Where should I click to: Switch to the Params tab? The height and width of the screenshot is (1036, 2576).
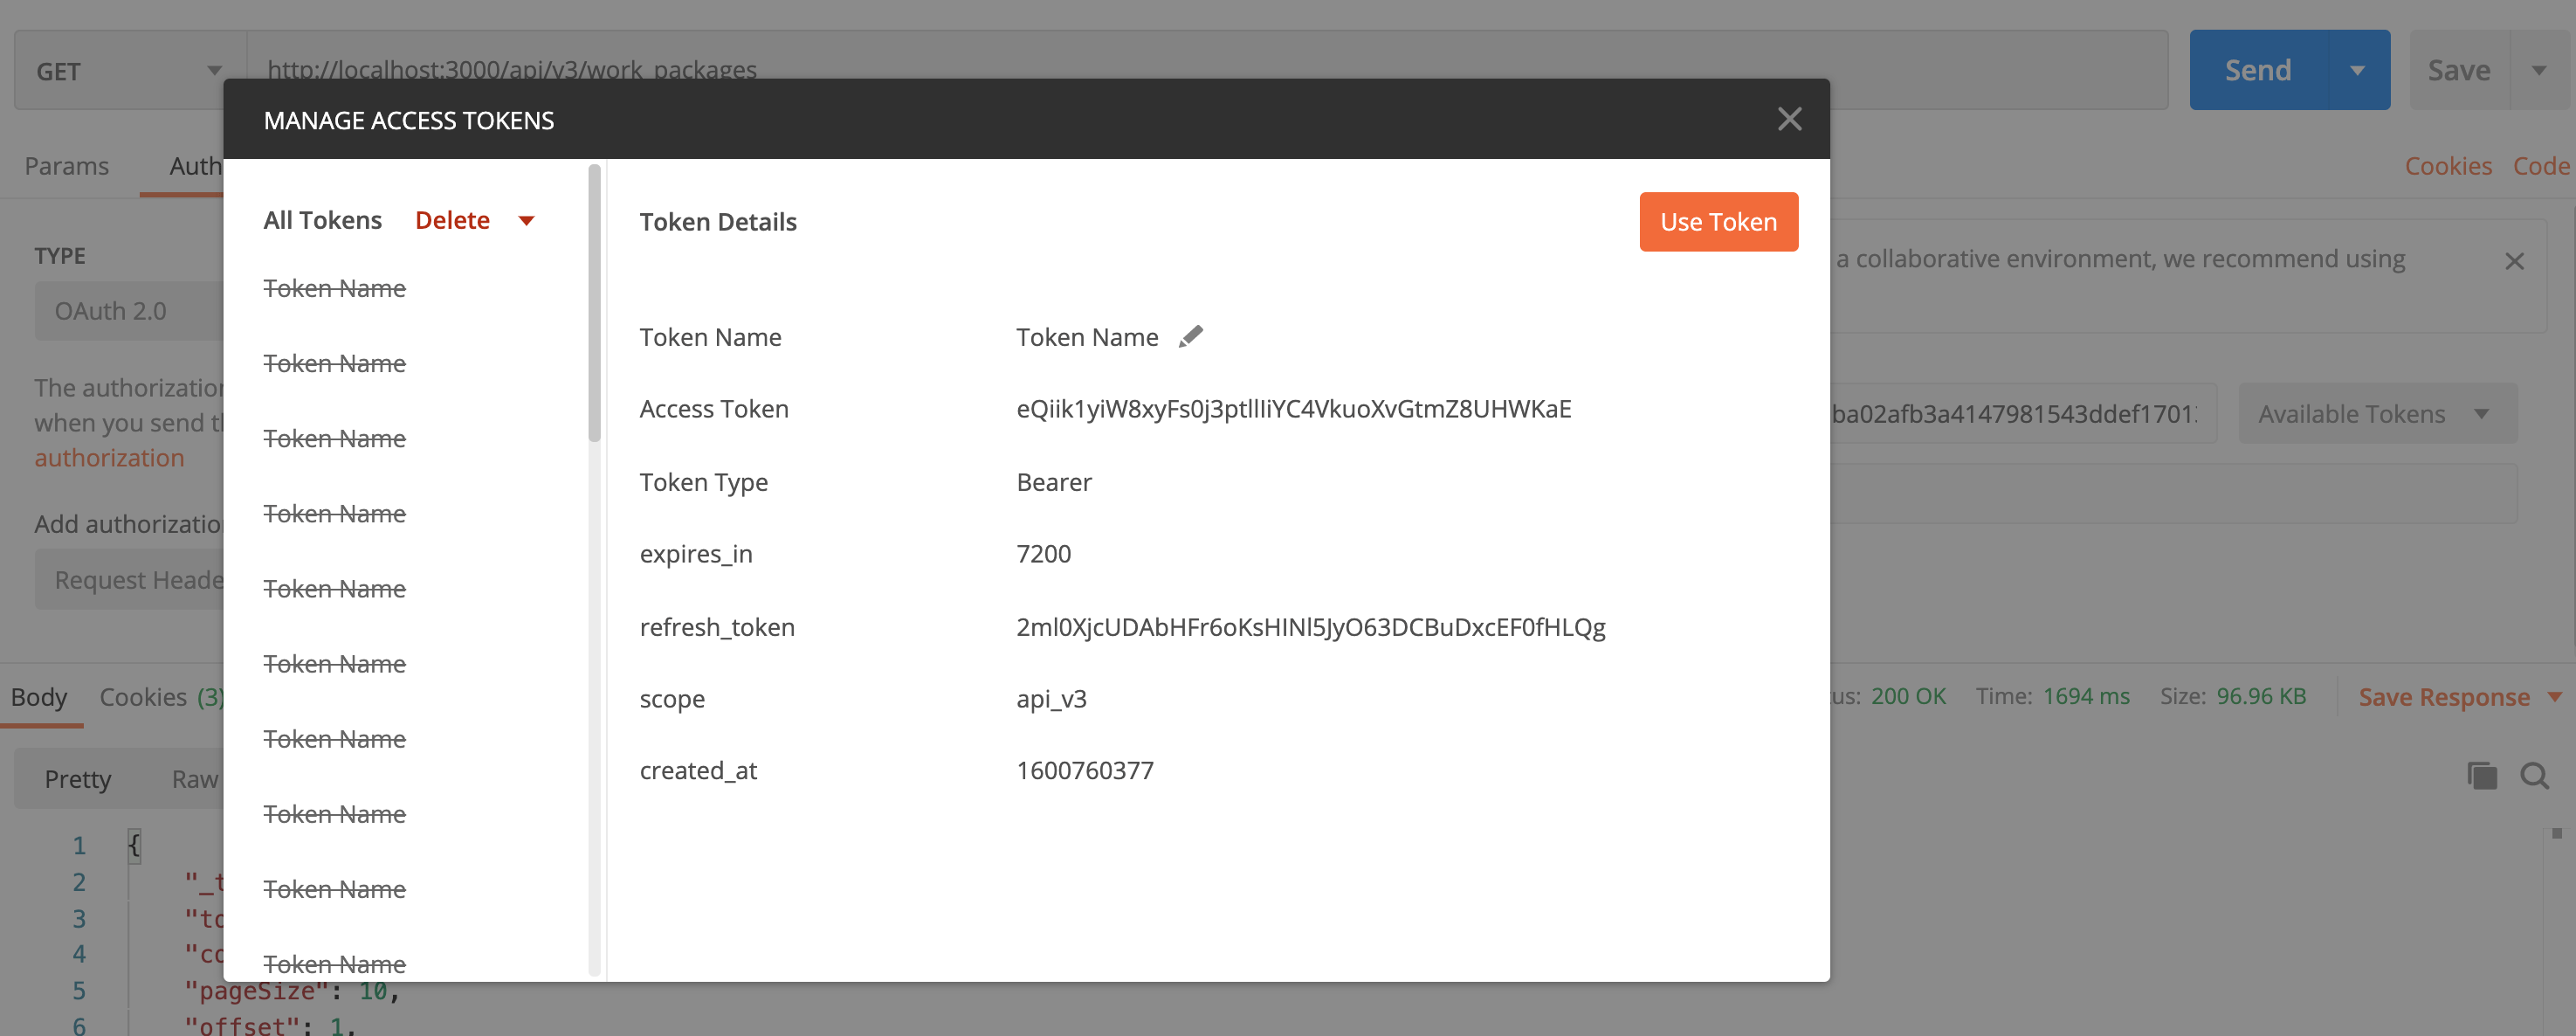click(66, 166)
